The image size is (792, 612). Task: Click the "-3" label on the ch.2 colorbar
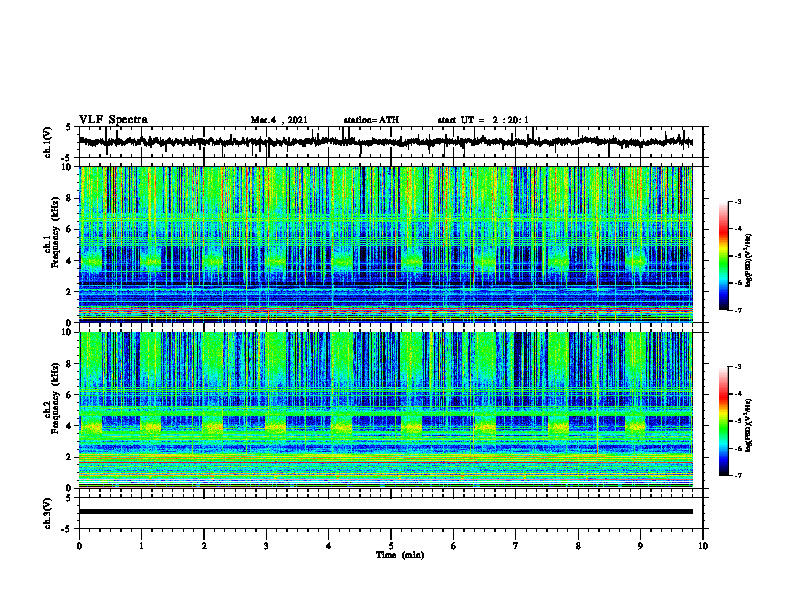pos(737,367)
